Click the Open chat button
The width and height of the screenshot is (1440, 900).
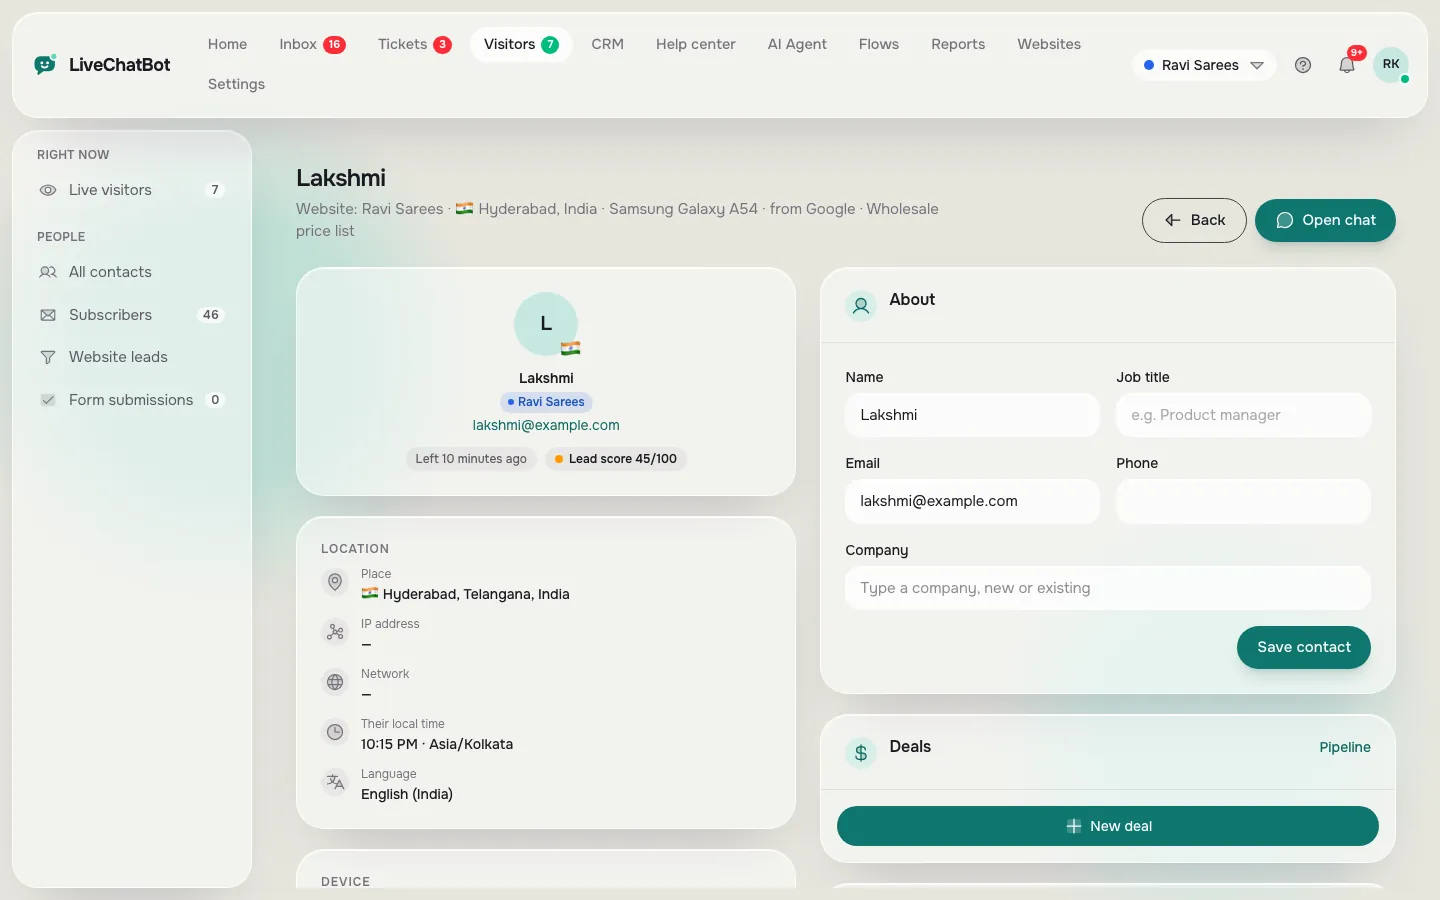point(1325,220)
